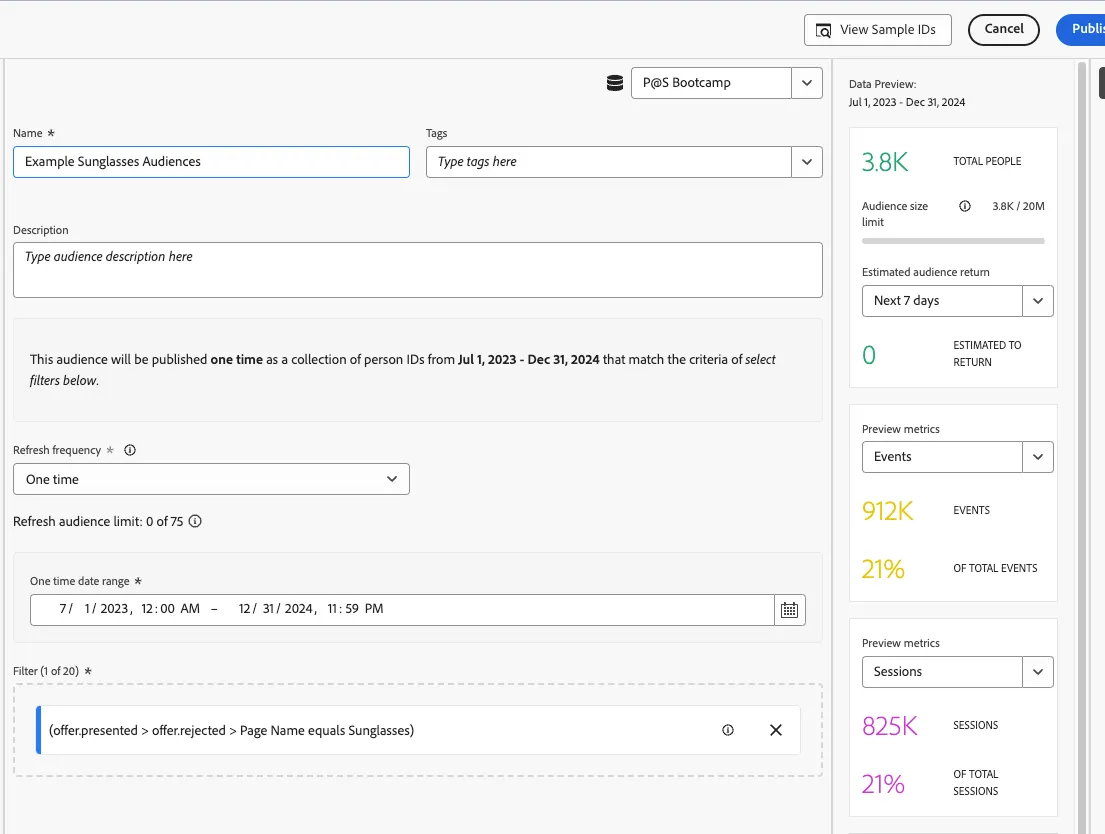The width and height of the screenshot is (1105, 834).
Task: Open the calendar date picker icon
Action: click(789, 610)
